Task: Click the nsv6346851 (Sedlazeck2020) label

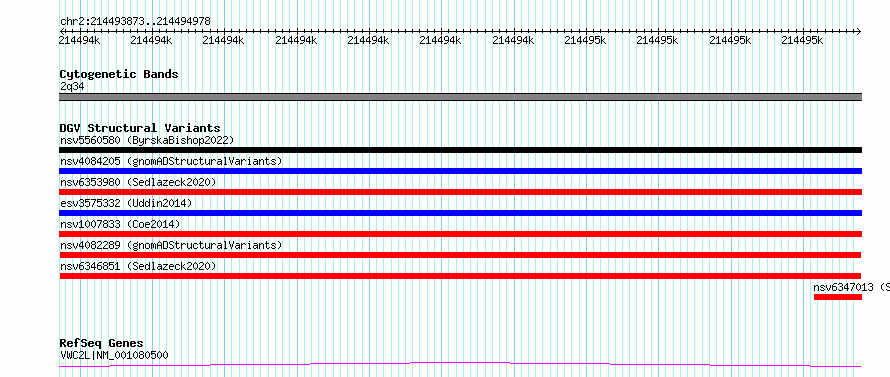Action: pyautogui.click(x=138, y=266)
